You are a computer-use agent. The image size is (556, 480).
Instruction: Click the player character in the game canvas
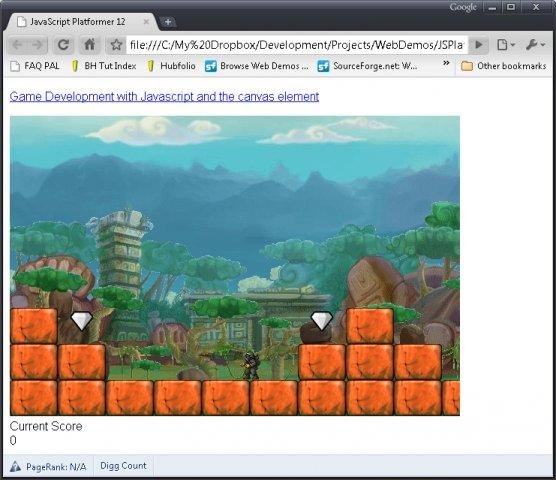coord(251,365)
